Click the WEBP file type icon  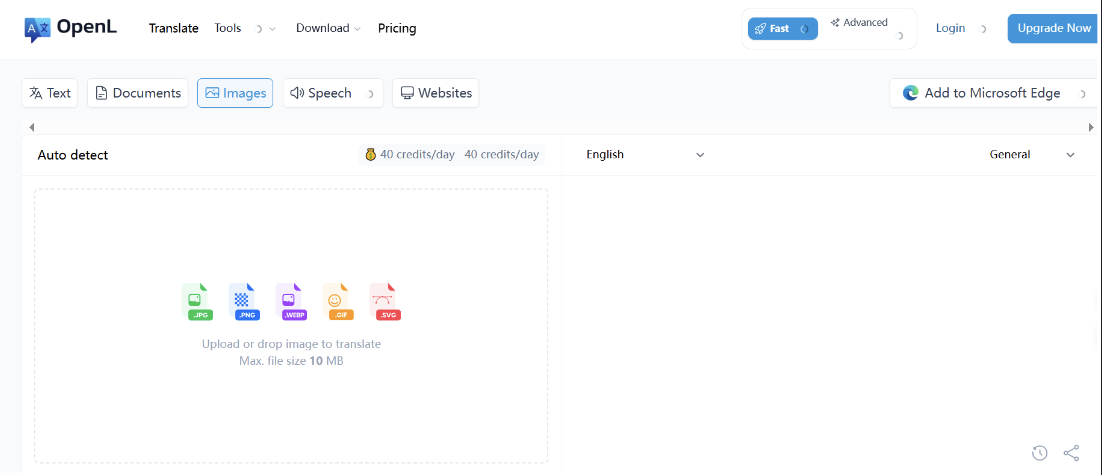289,301
